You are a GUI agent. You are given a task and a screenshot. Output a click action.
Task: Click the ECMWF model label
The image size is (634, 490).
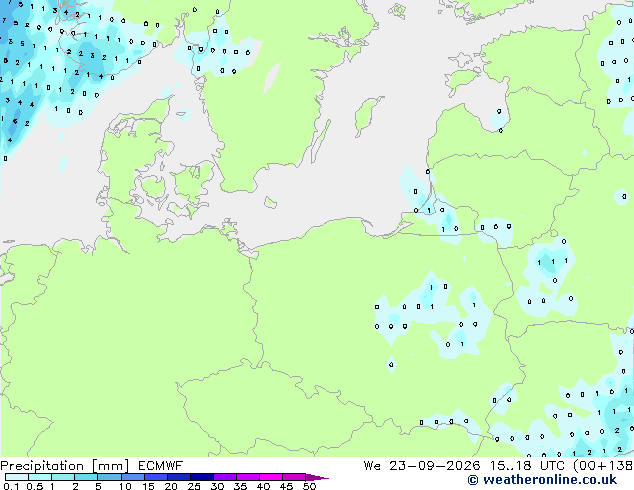click(x=160, y=466)
